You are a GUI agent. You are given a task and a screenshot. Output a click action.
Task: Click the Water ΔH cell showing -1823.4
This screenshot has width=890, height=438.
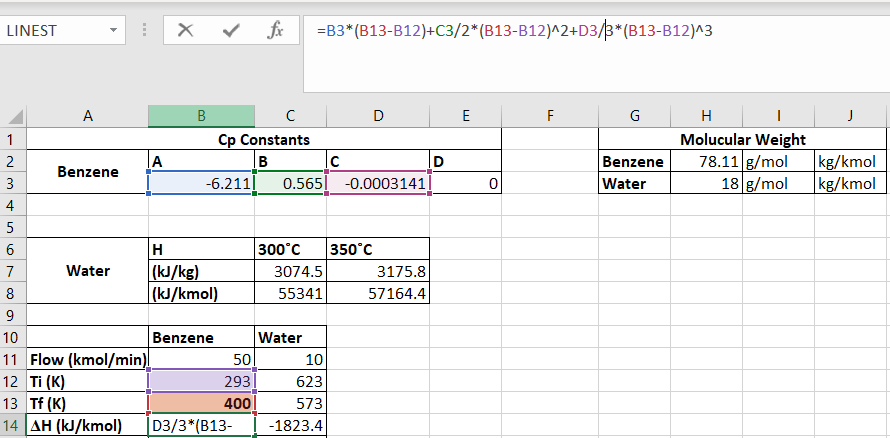click(x=291, y=425)
